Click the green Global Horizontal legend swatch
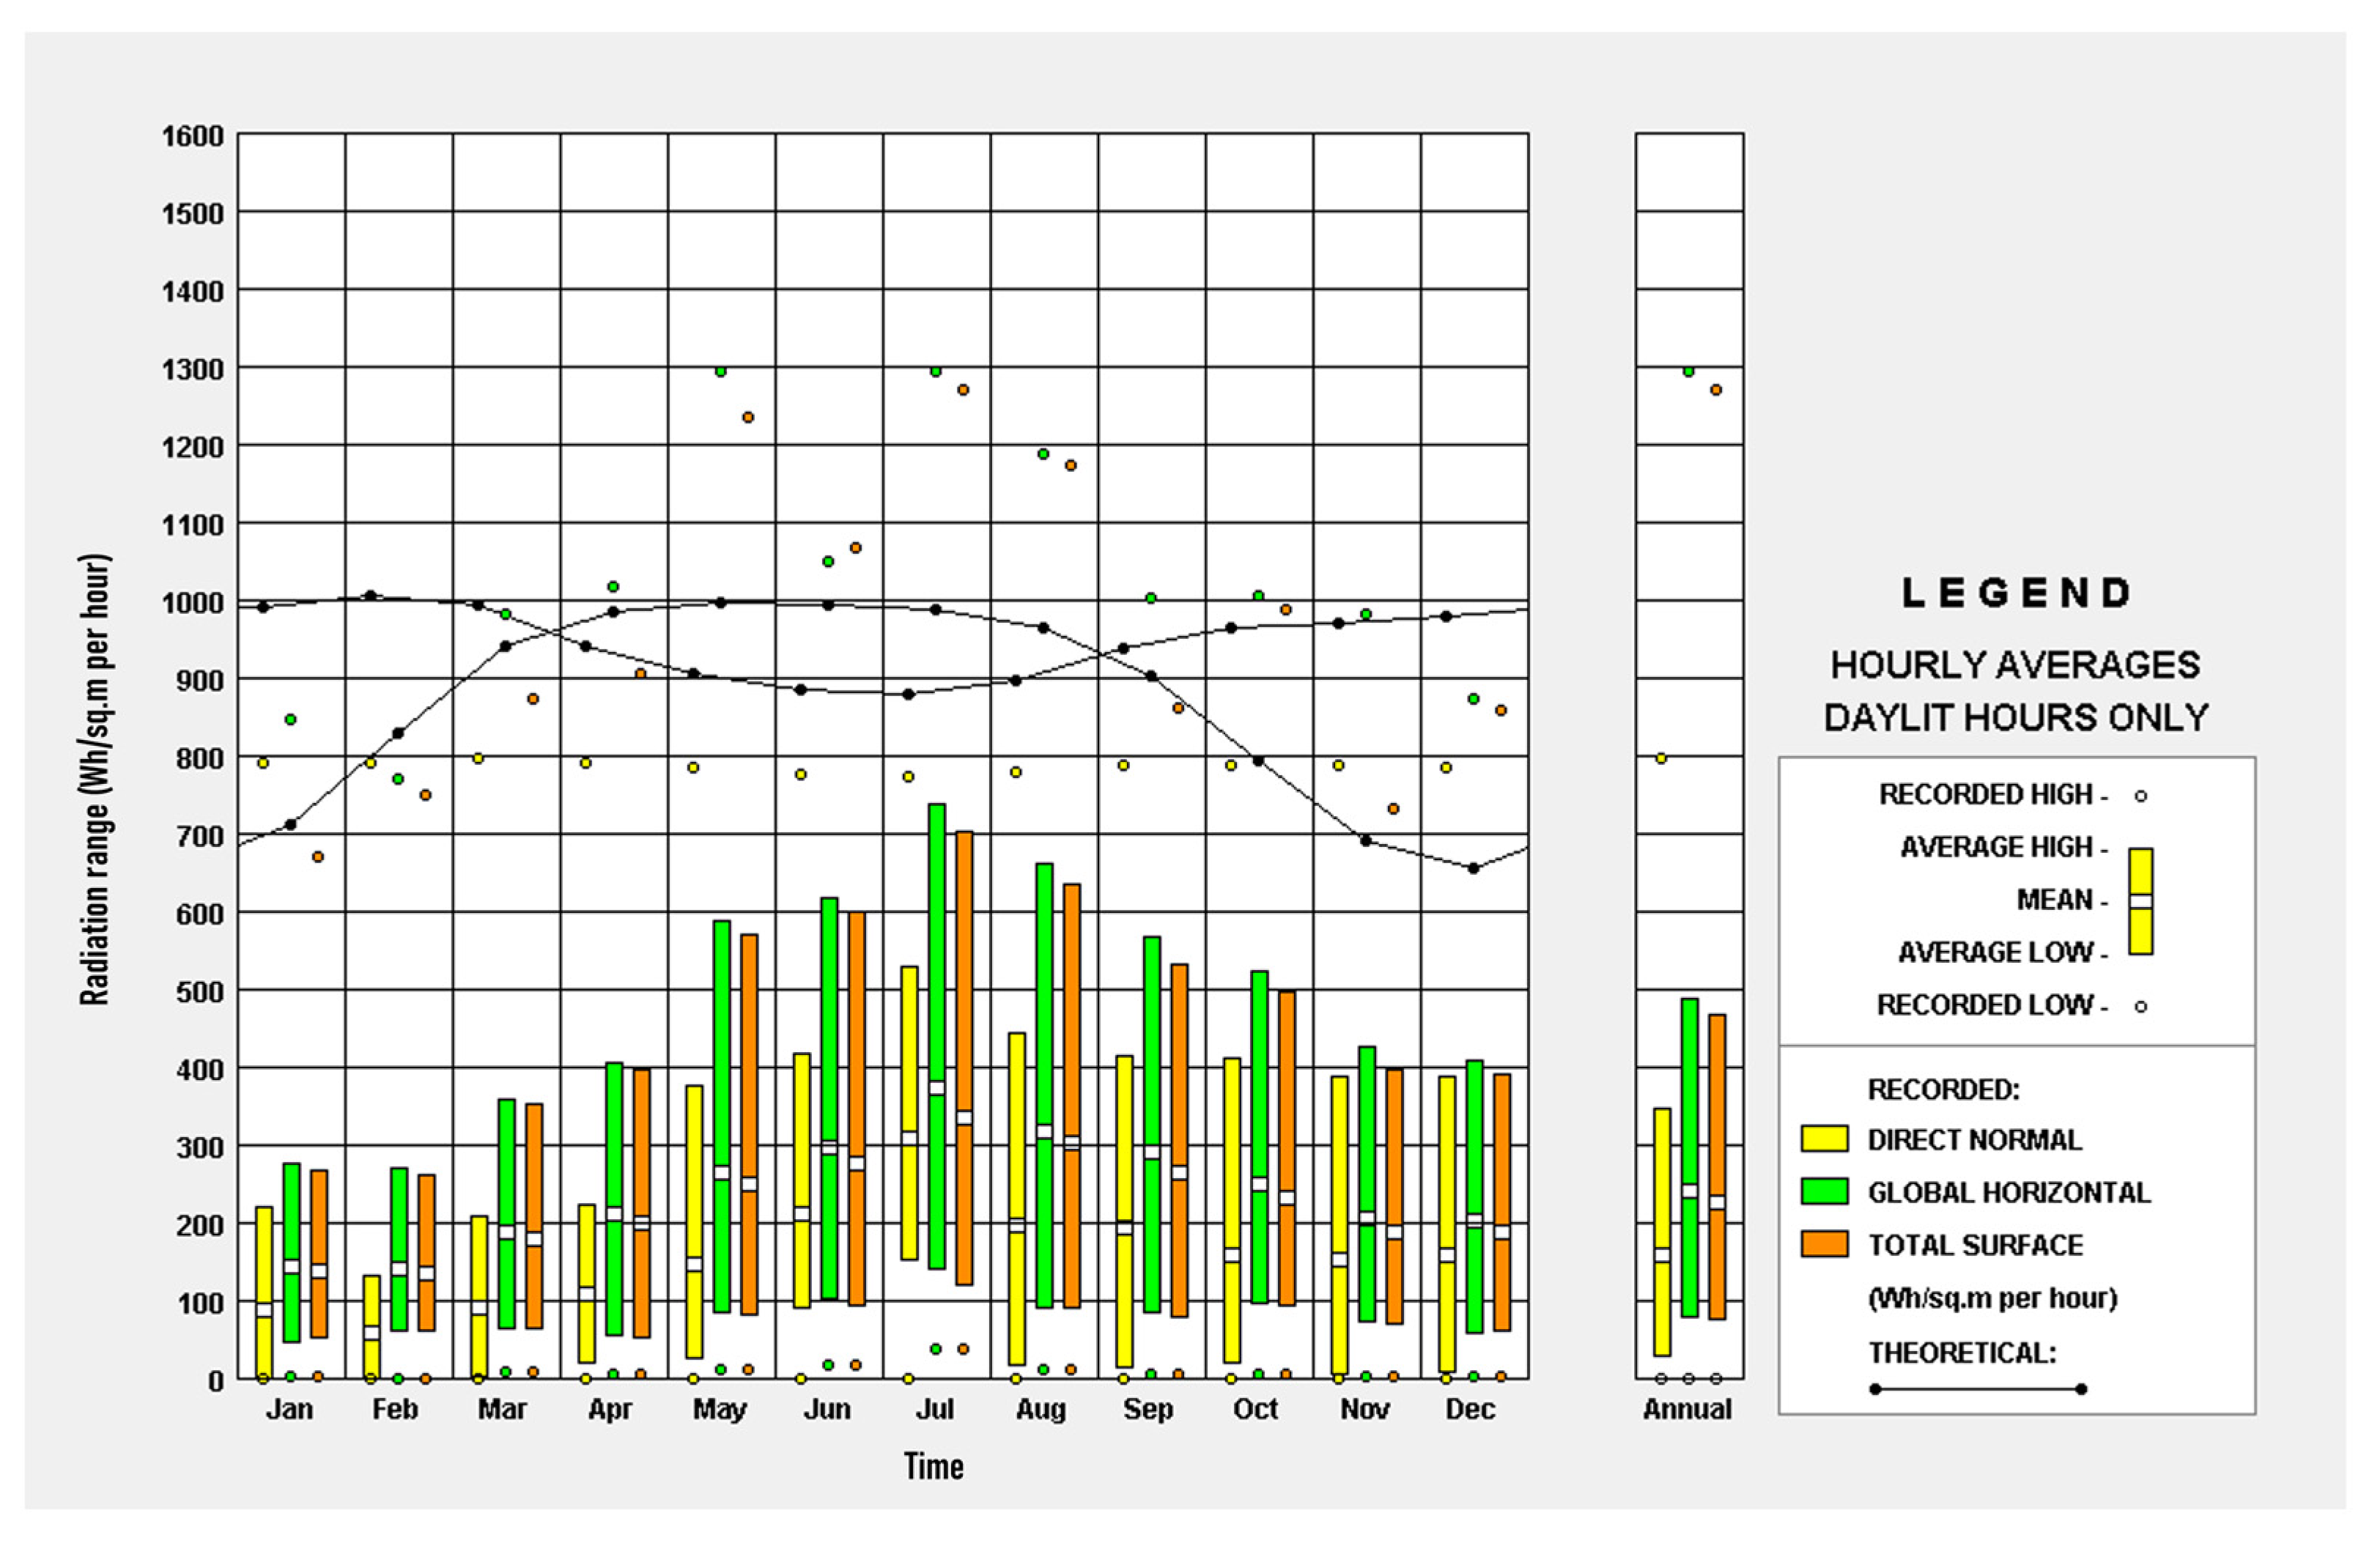The image size is (2380, 1543). 1823,1191
